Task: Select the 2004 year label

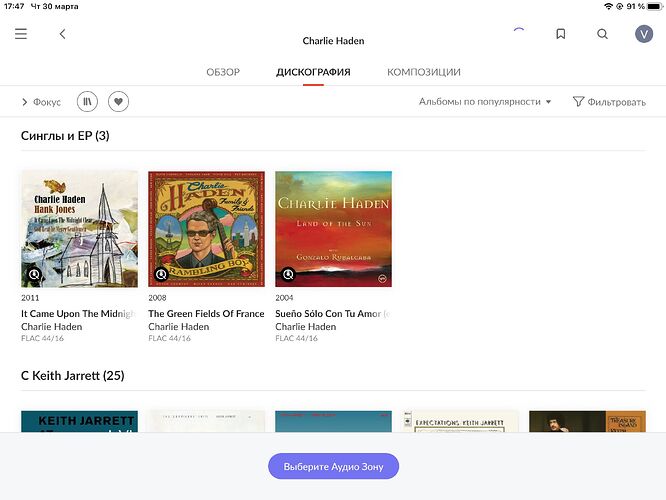Action: click(284, 298)
